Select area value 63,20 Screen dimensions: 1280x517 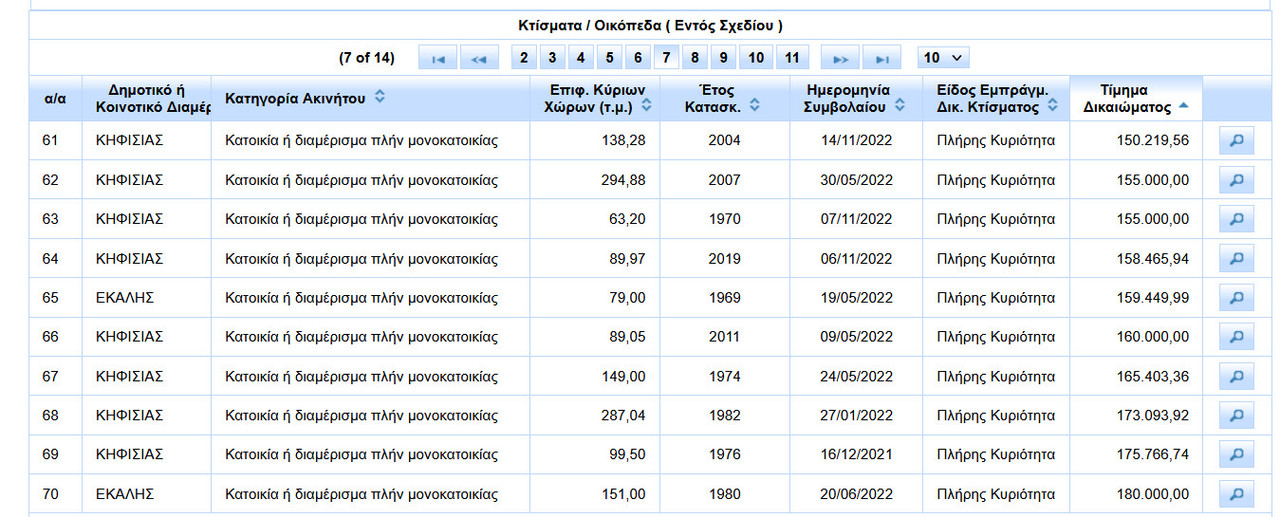tap(594, 219)
